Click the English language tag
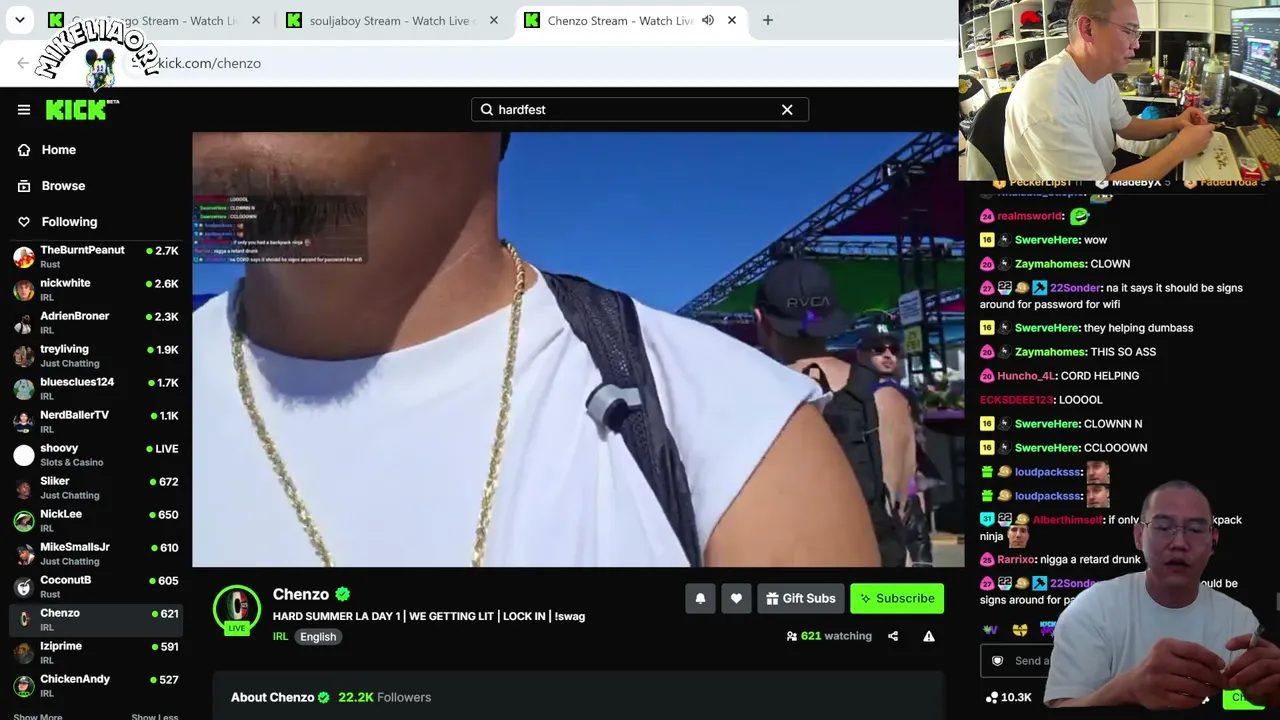This screenshot has width=1280, height=720. point(318,637)
